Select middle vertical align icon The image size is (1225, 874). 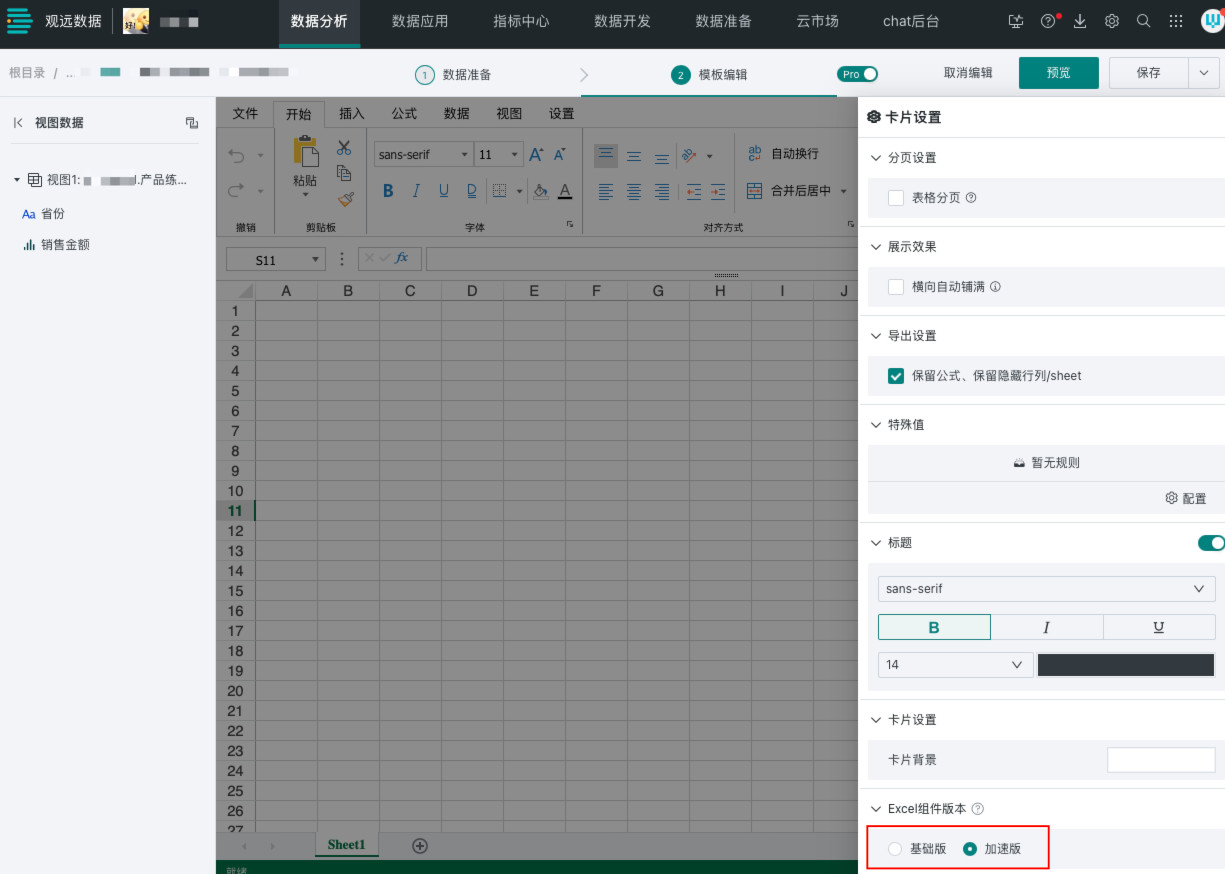click(634, 156)
